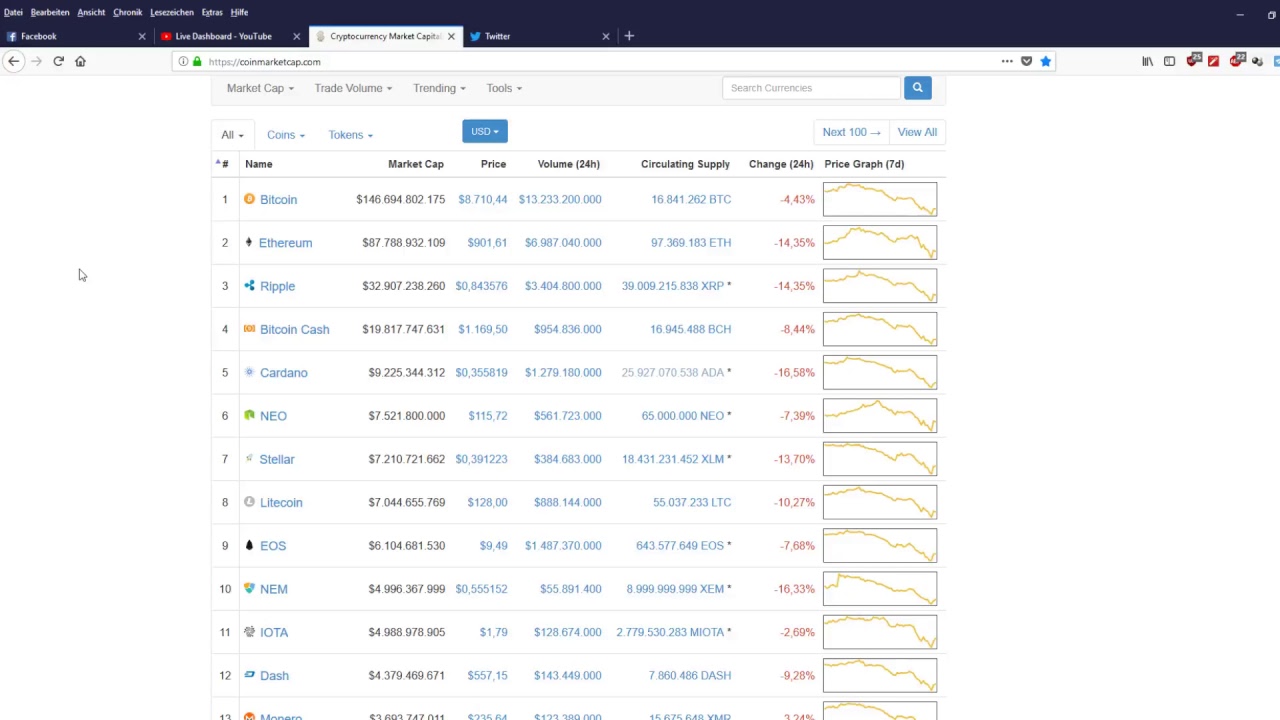Image resolution: width=1280 pixels, height=720 pixels.
Task: Open a new tab with plus icon
Action: click(629, 36)
